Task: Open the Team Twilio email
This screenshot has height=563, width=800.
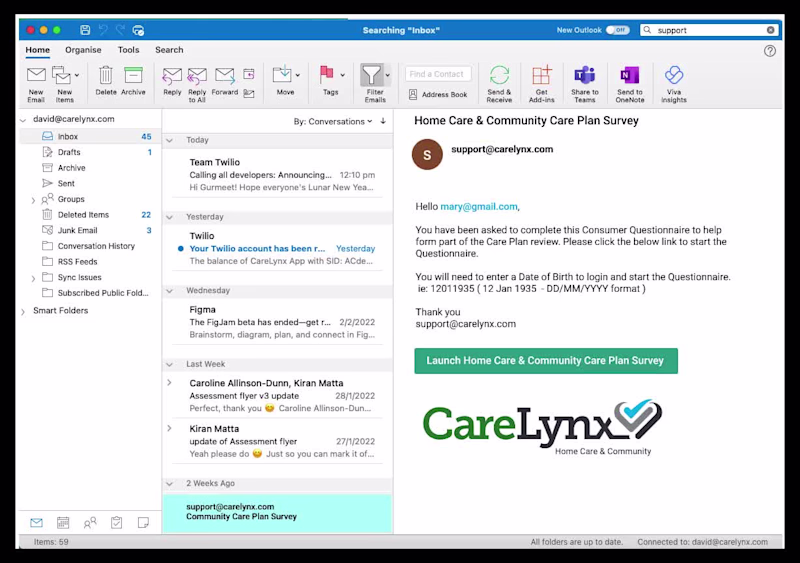Action: click(x=278, y=175)
